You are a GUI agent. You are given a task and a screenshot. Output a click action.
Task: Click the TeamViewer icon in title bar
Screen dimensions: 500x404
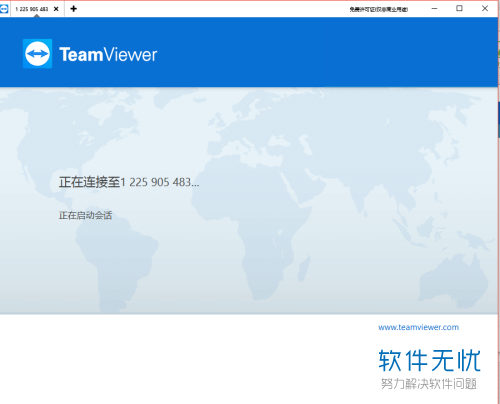pyautogui.click(x=4, y=9)
